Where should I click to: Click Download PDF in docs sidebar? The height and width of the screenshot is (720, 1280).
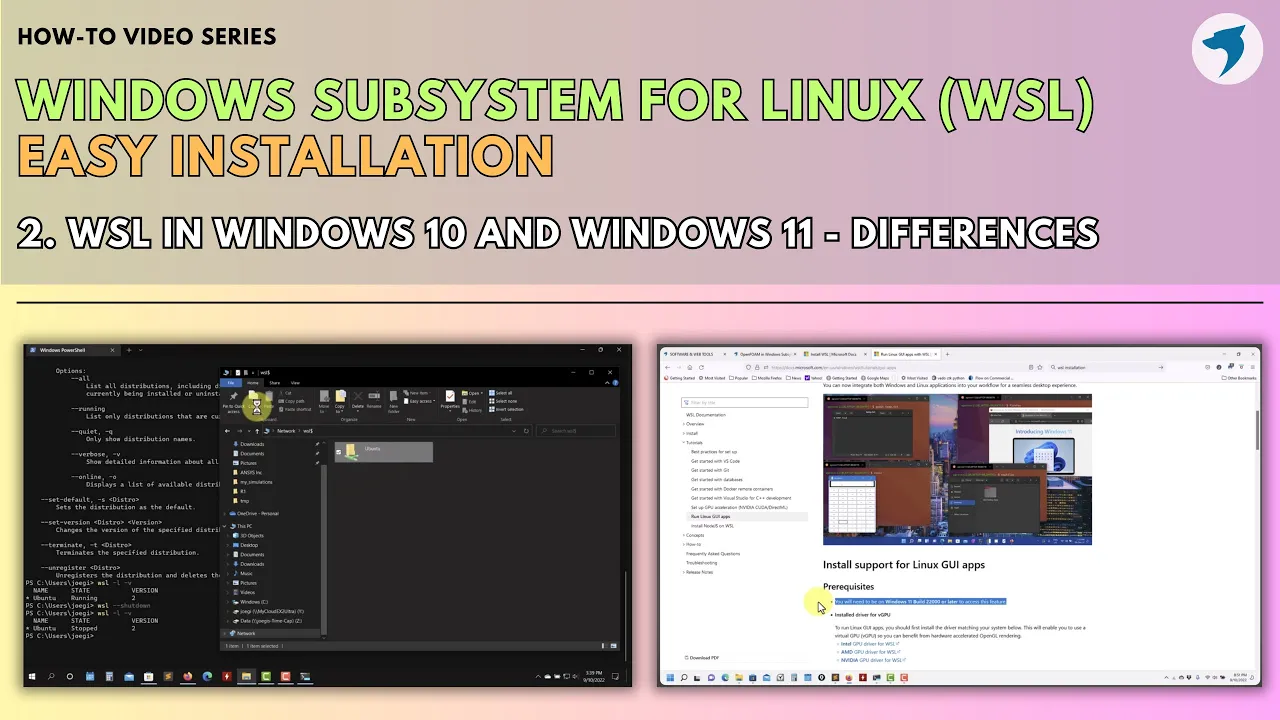[702, 658]
